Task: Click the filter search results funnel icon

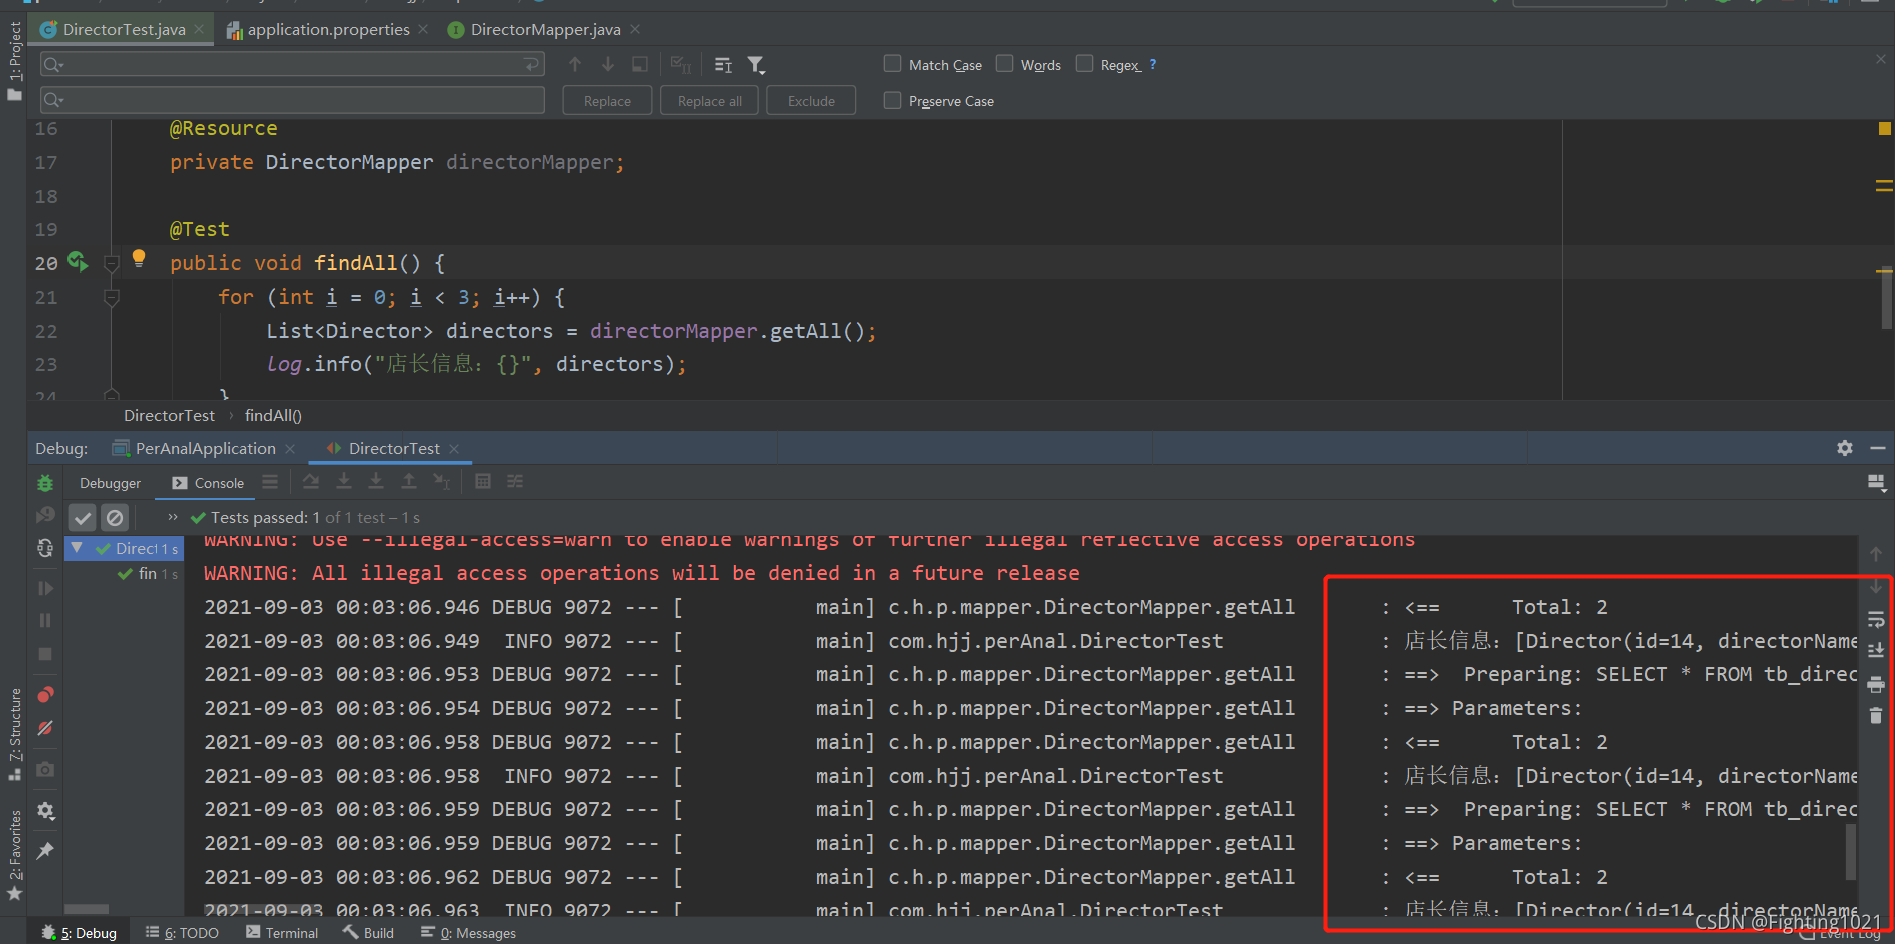Action: [756, 65]
